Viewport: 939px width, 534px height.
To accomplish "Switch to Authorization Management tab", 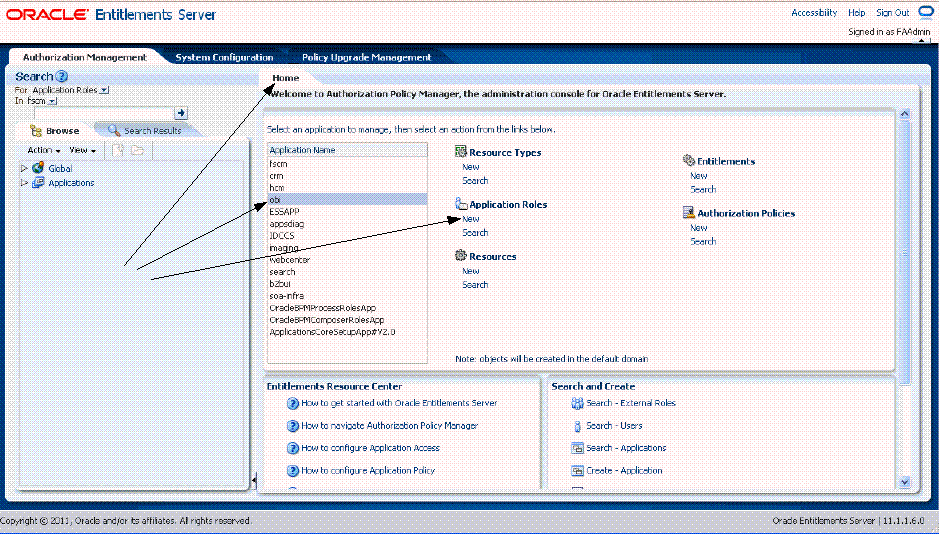I will [x=84, y=57].
